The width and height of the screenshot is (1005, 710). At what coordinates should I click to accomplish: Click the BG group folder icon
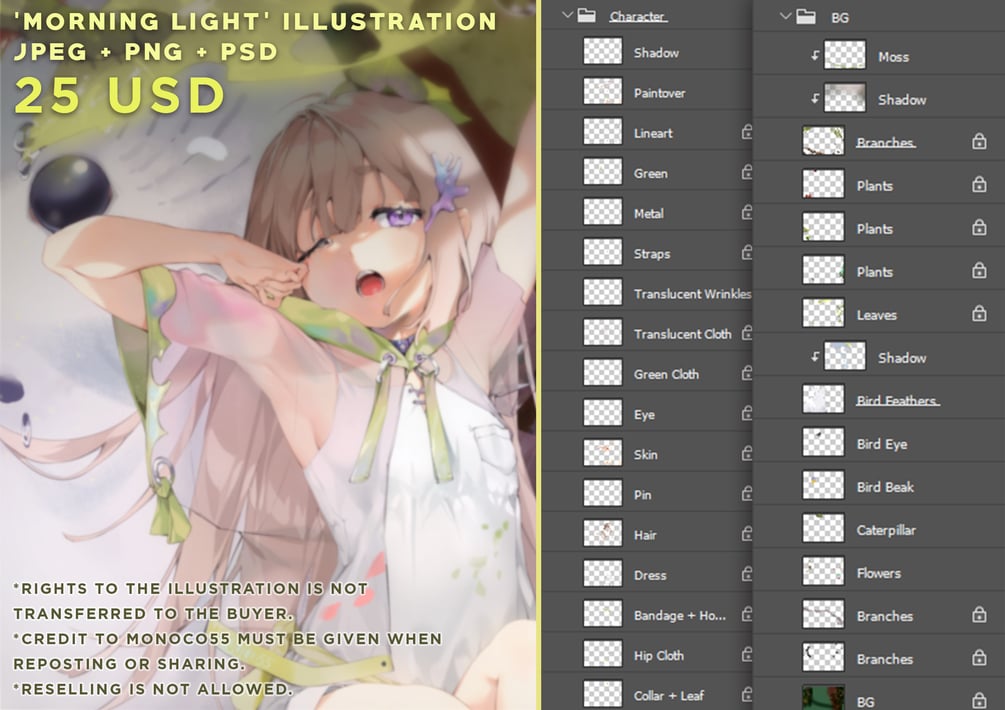pos(806,17)
